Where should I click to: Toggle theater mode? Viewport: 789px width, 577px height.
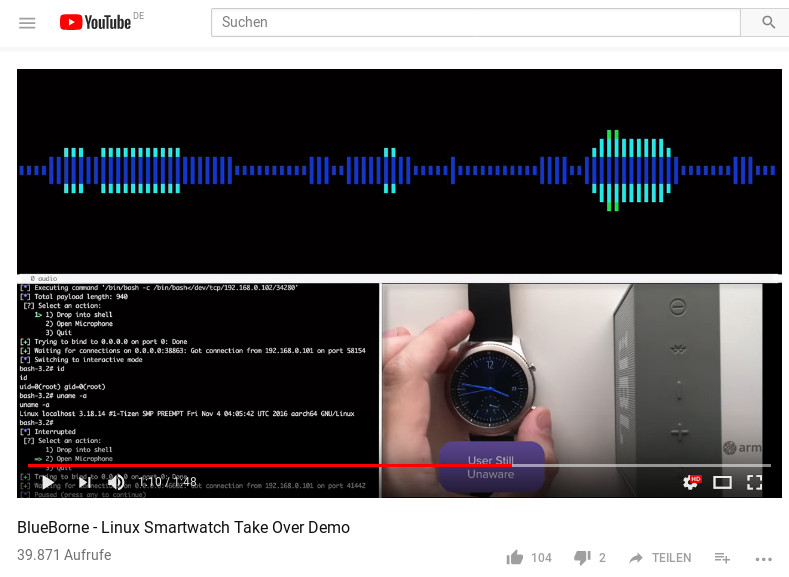(723, 483)
